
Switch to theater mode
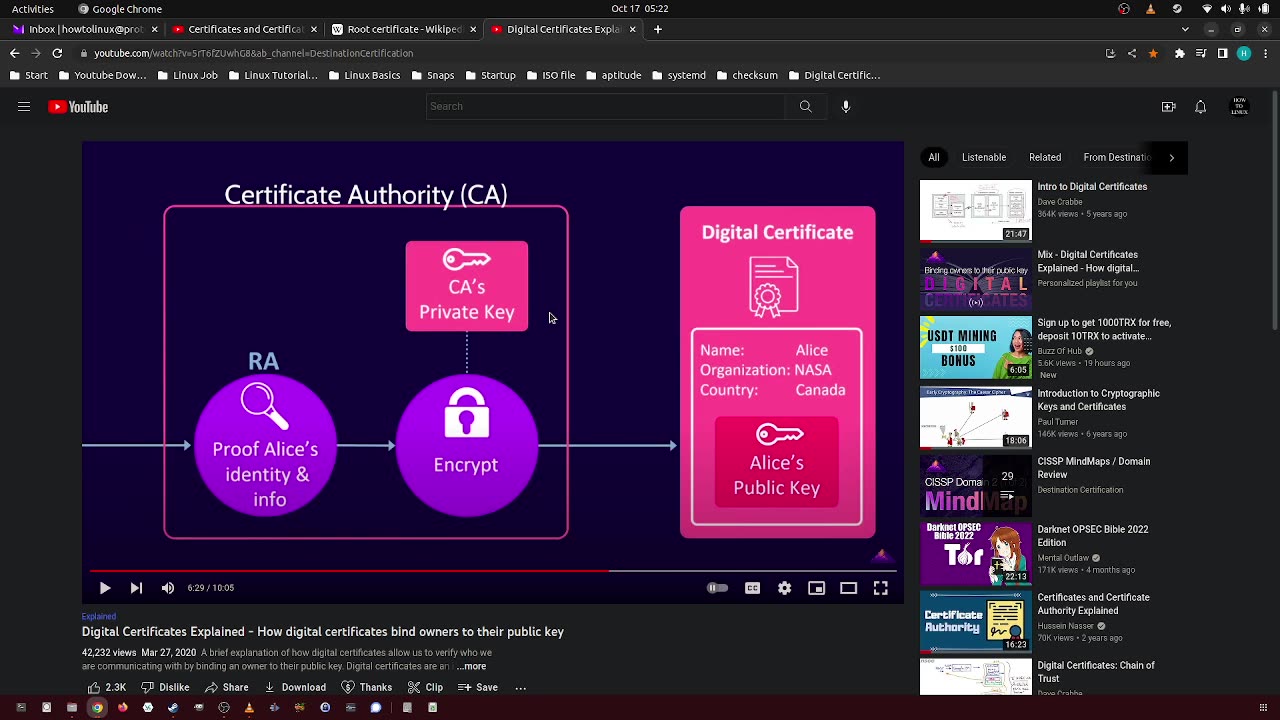coord(849,588)
